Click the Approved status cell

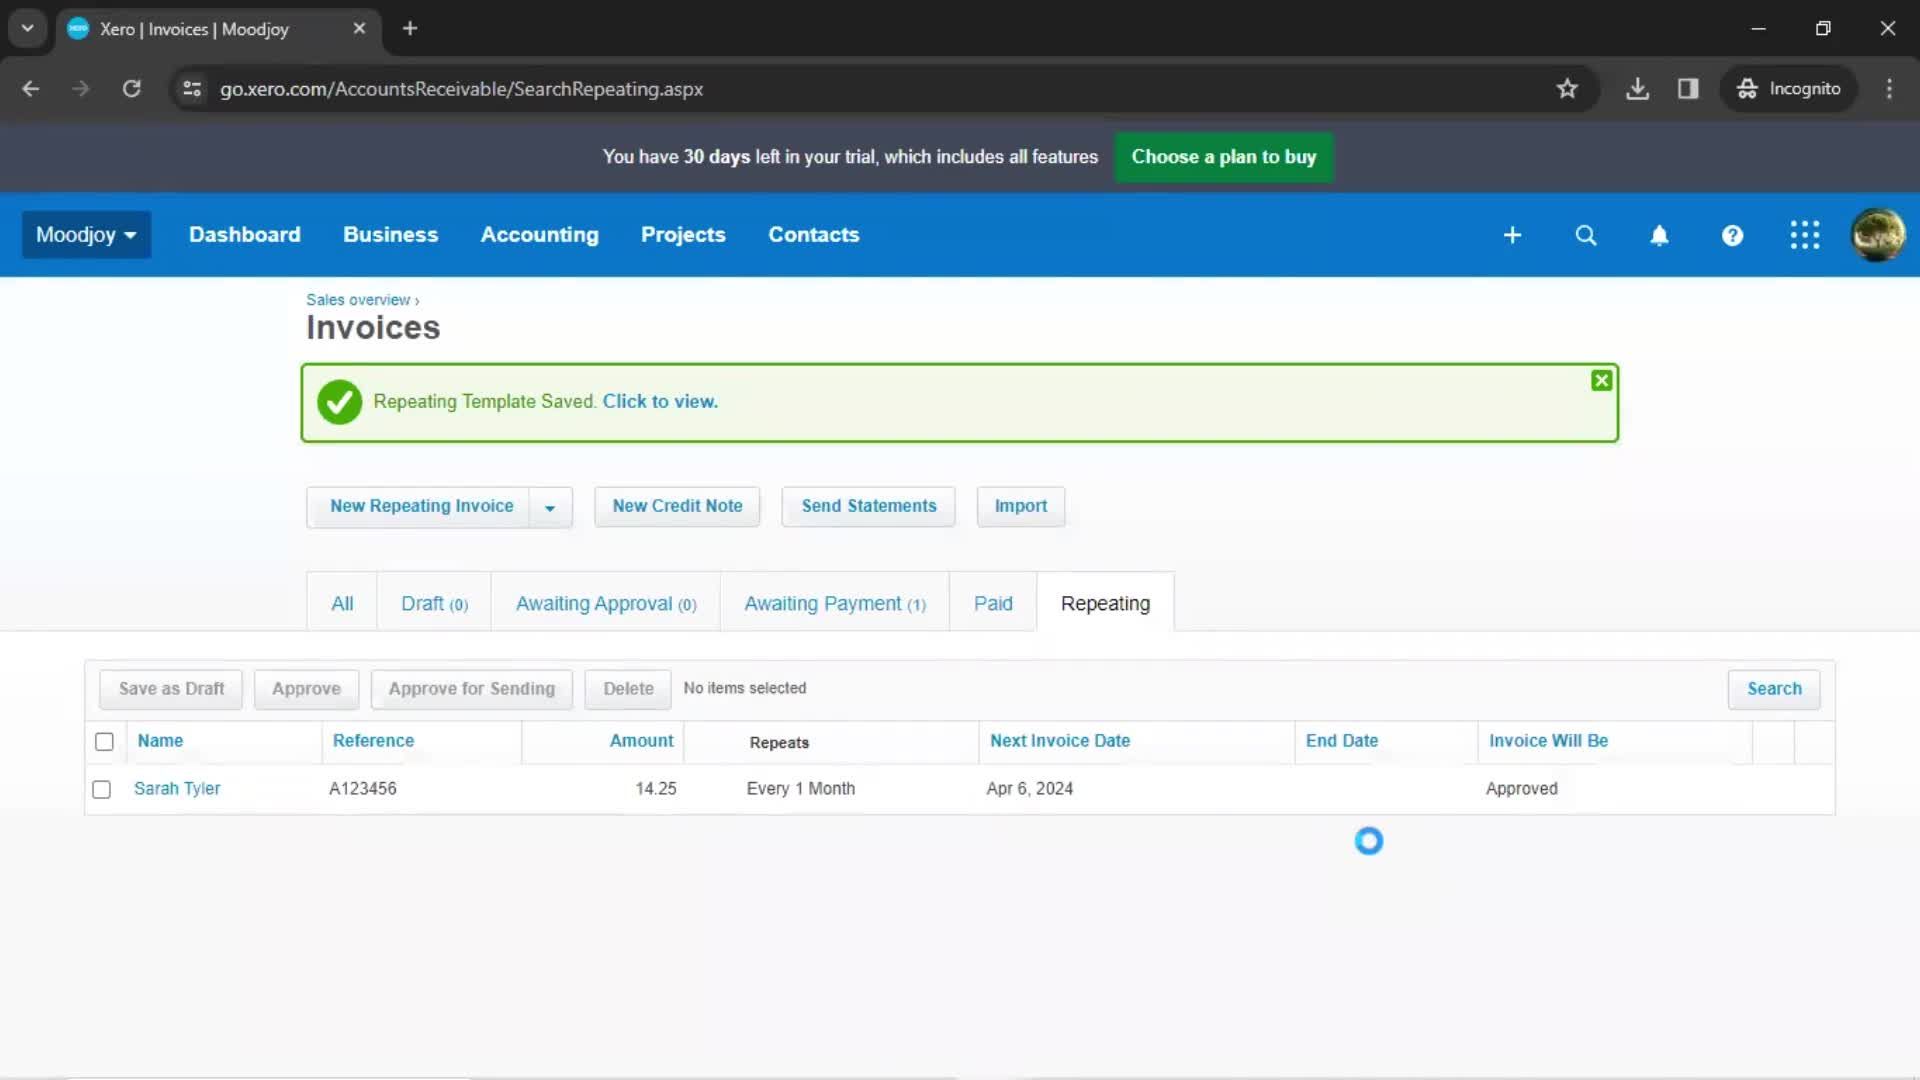1521,789
